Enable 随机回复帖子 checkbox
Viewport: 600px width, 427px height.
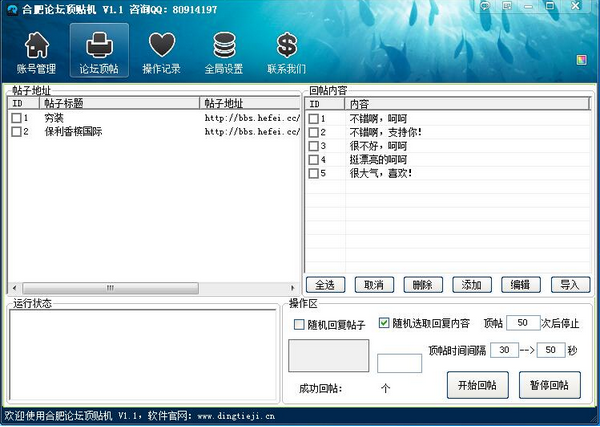299,324
